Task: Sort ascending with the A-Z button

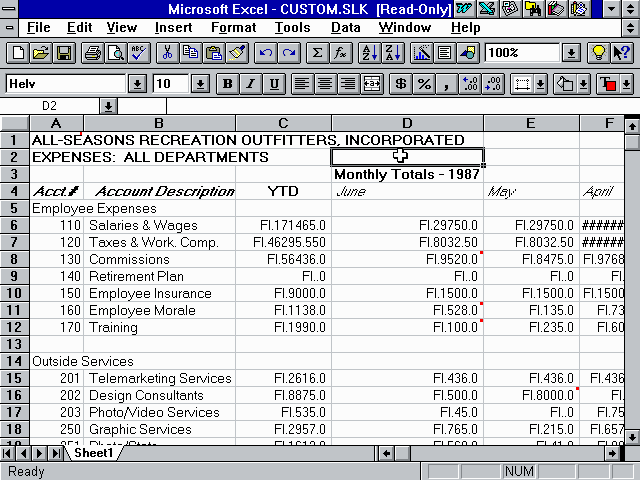Action: pos(368,53)
